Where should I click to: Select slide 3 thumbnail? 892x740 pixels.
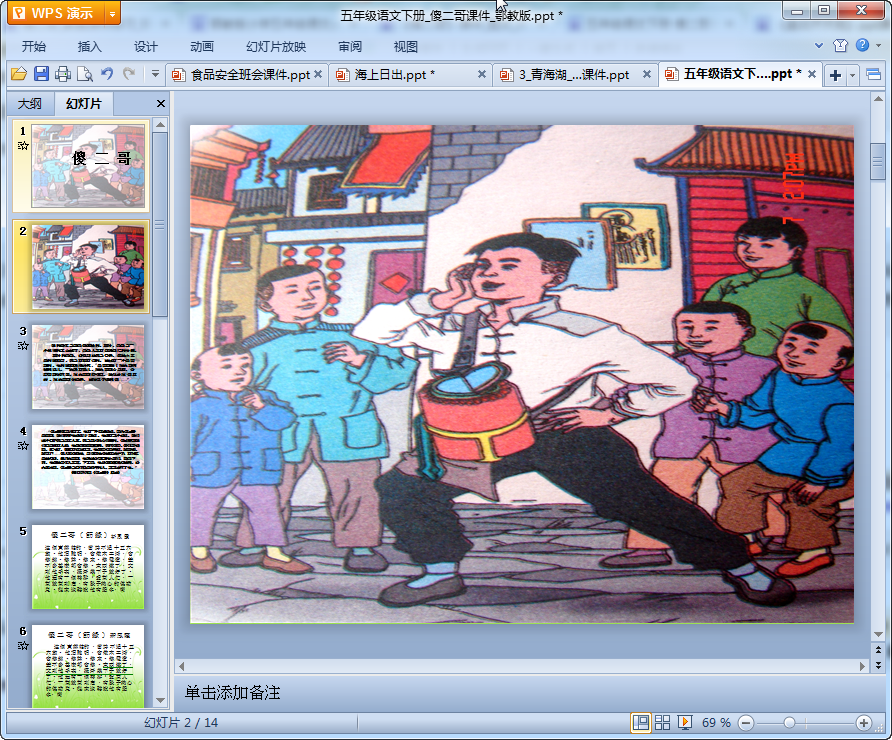coord(88,367)
